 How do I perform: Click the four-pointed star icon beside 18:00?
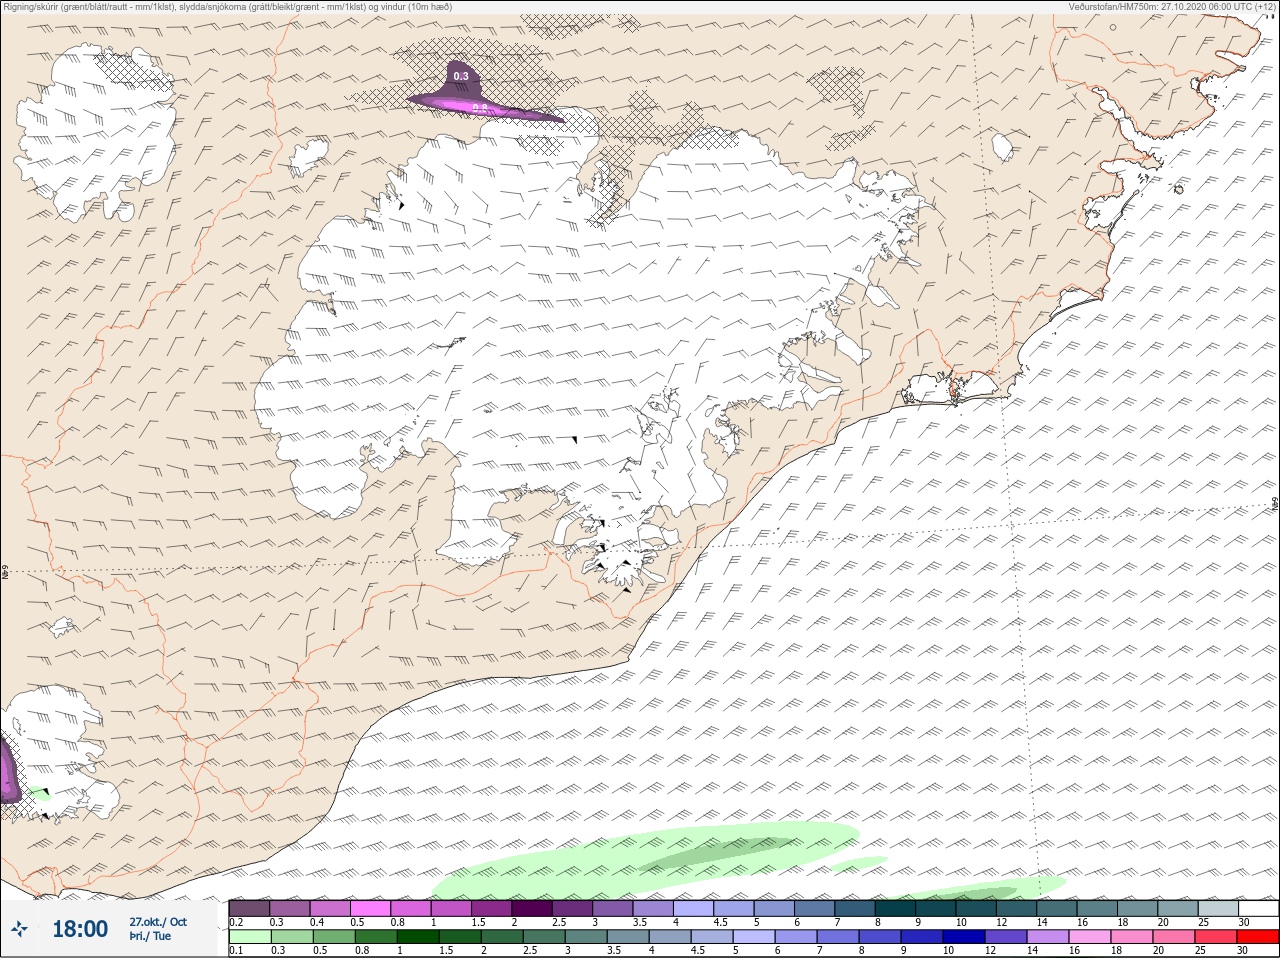(19, 929)
